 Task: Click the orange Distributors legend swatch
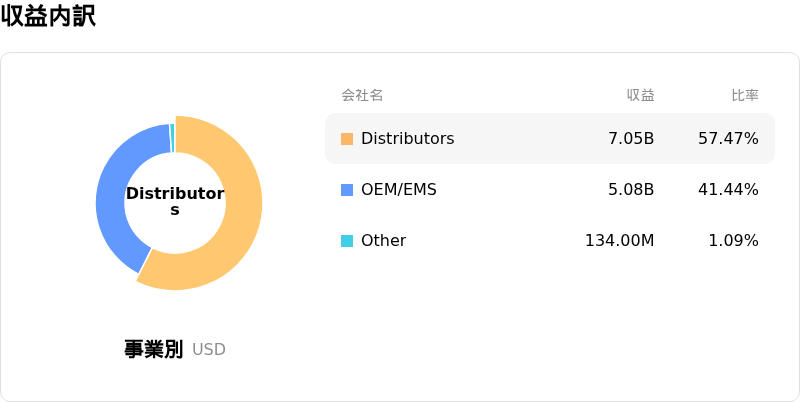(x=347, y=139)
